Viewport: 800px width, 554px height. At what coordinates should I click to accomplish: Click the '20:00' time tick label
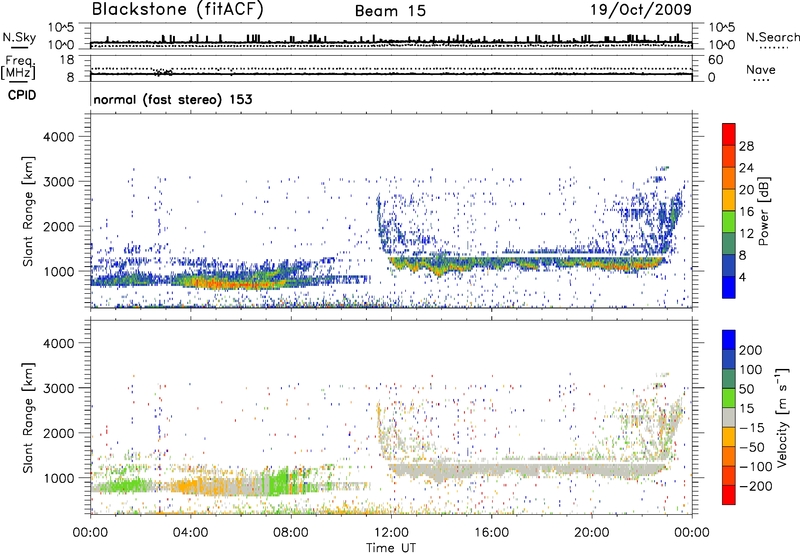click(592, 533)
